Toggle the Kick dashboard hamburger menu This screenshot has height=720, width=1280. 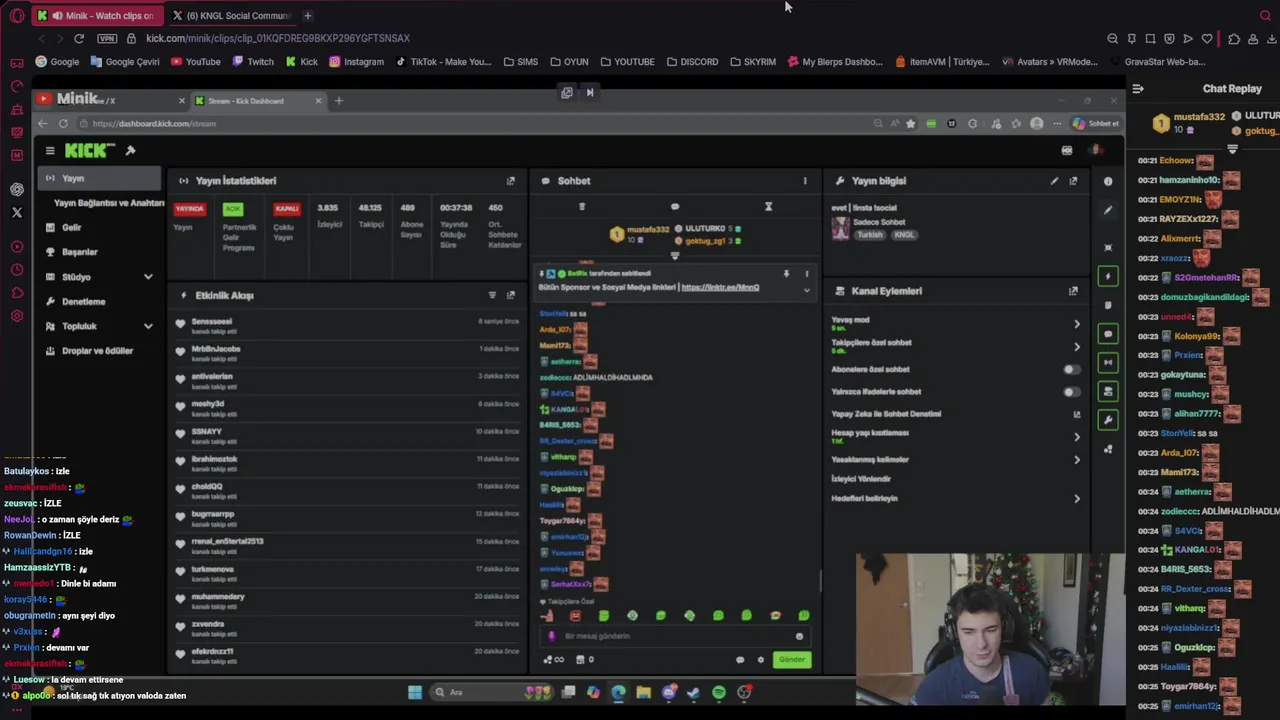click(x=50, y=150)
